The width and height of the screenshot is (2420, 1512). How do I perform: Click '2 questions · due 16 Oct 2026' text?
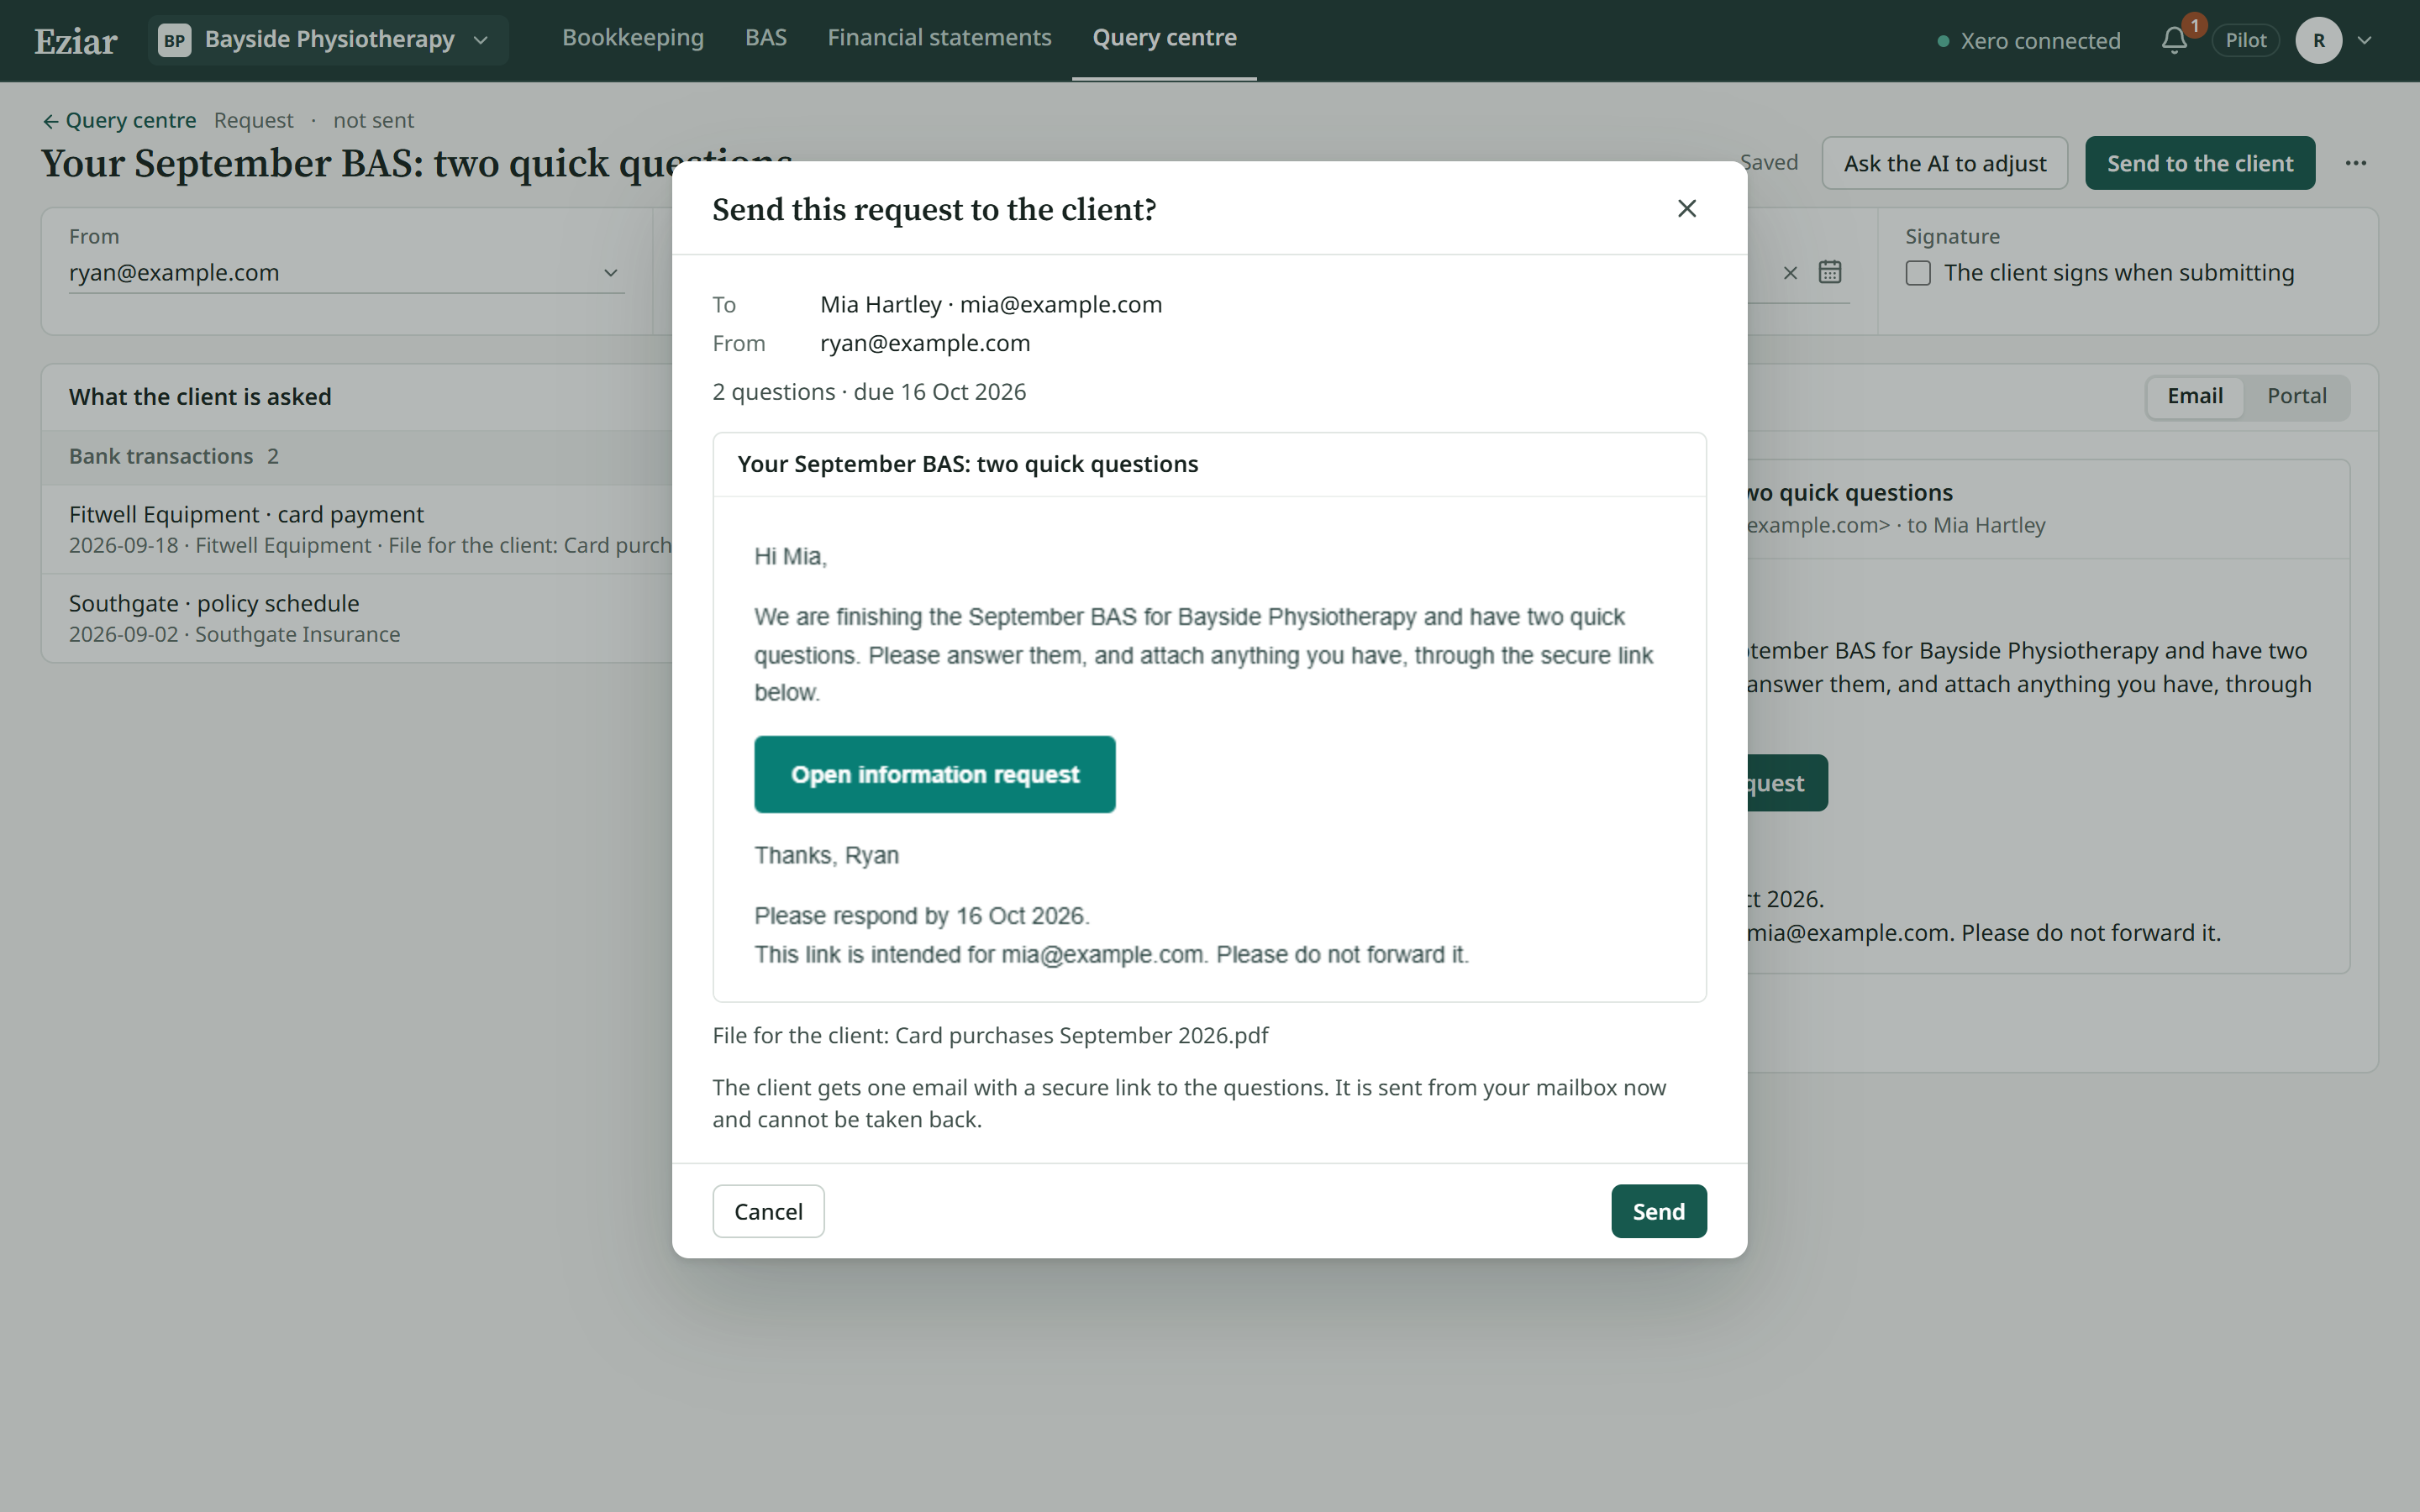pos(869,392)
